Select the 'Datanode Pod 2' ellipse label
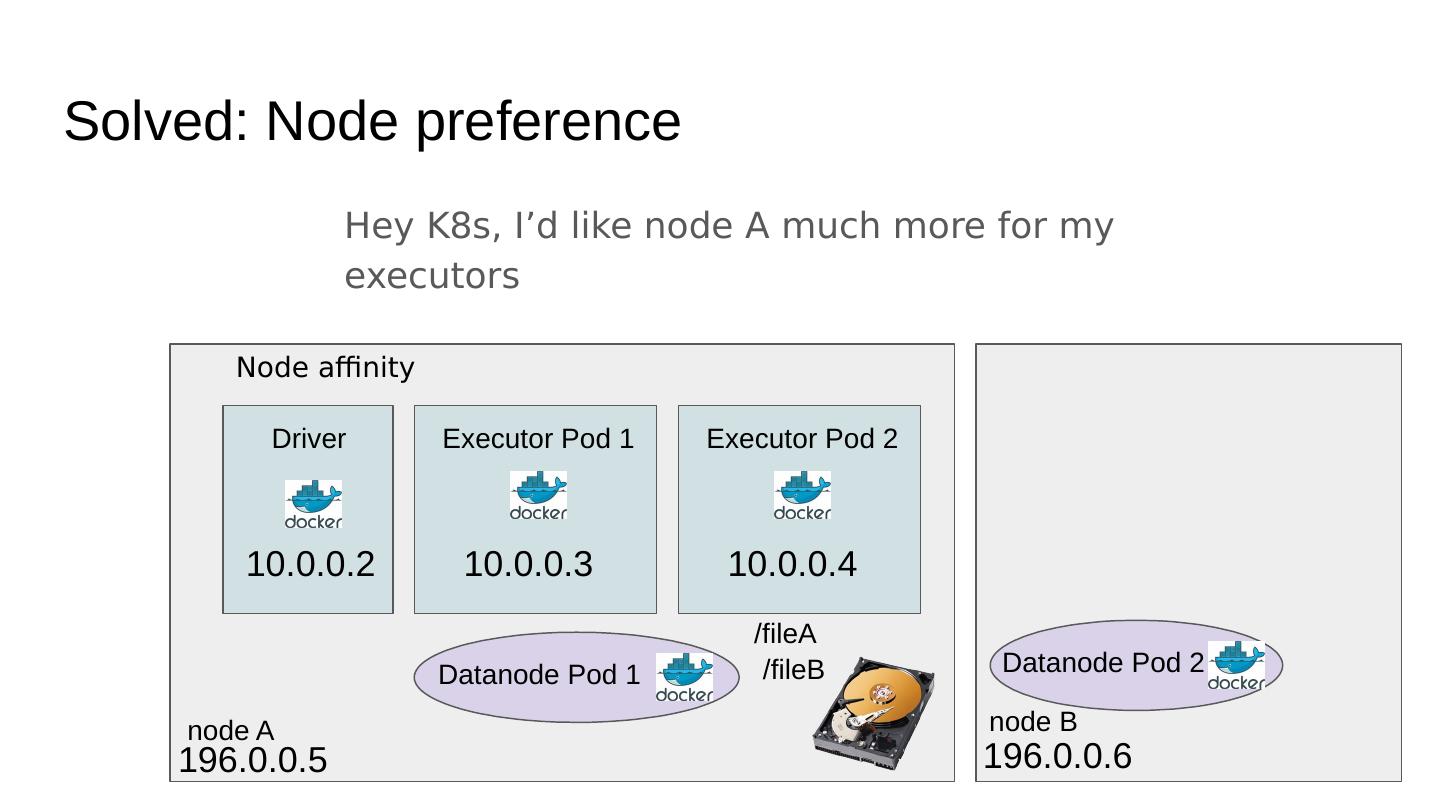 (1103, 663)
